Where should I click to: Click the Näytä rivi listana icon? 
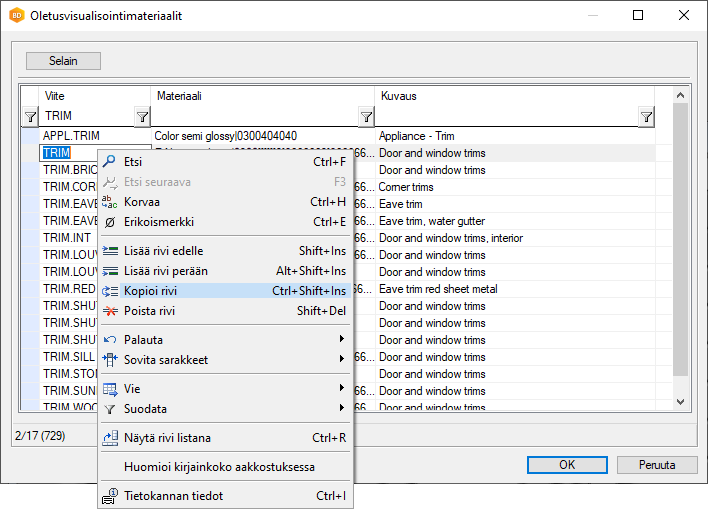point(111,438)
